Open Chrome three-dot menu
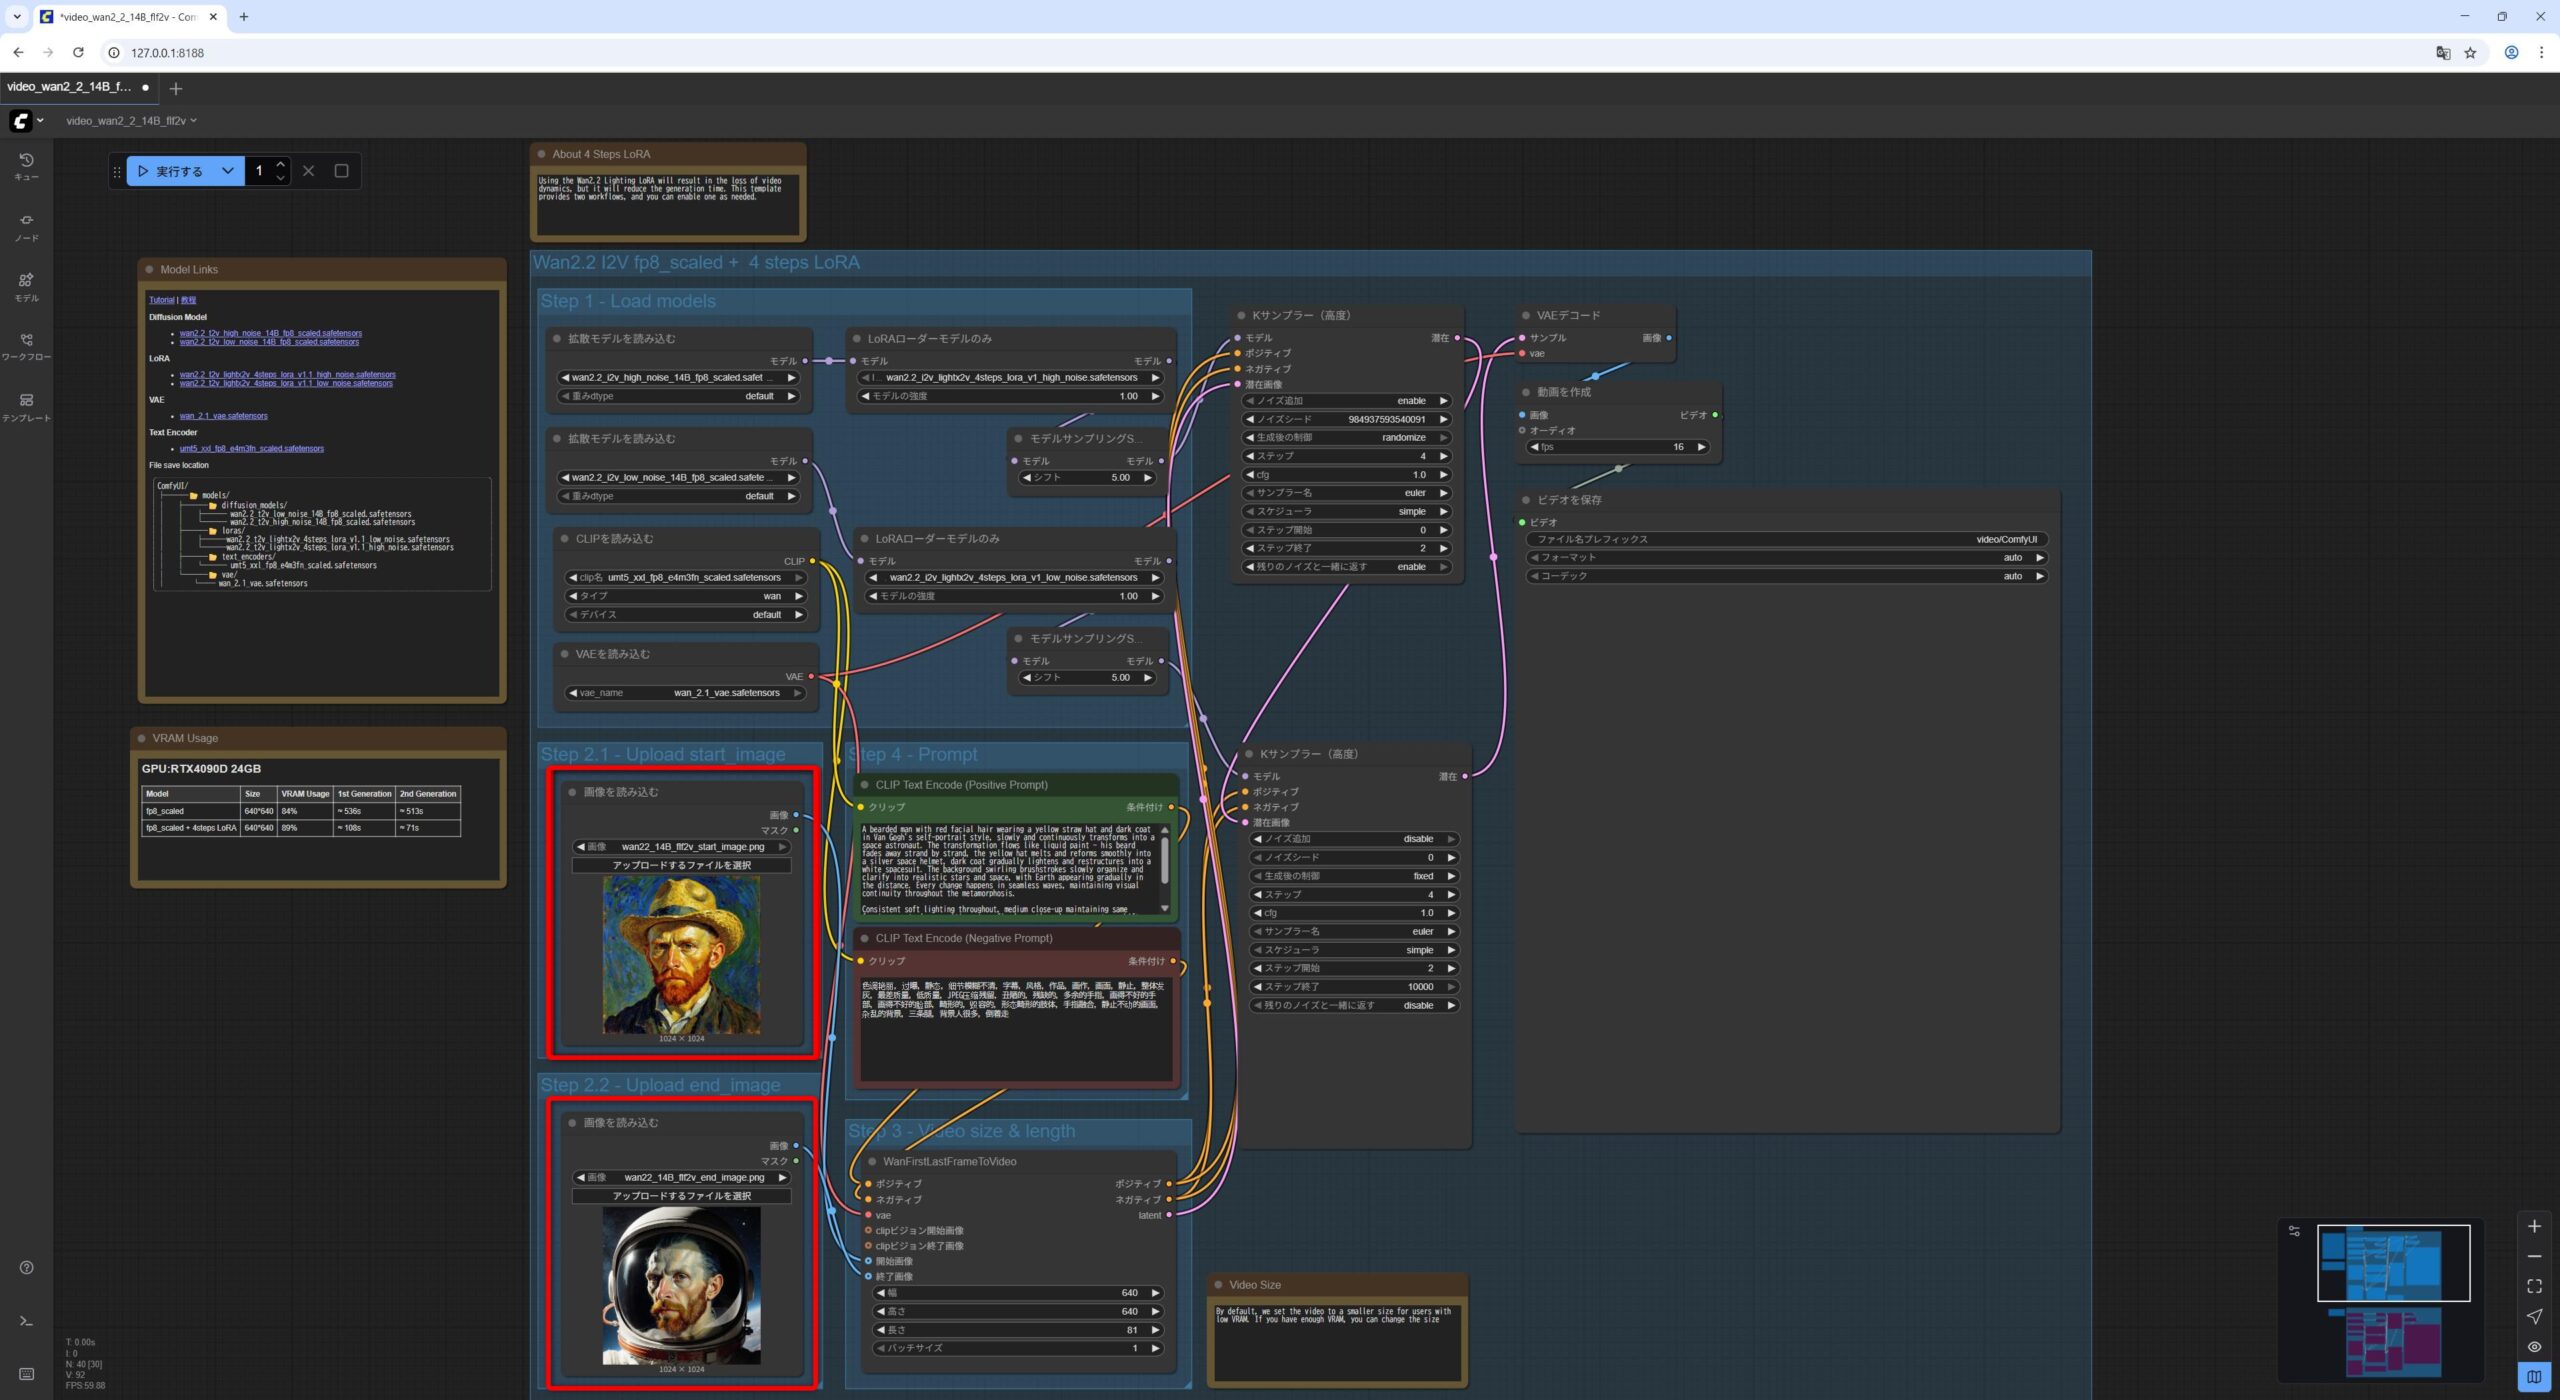Screen dimensions: 2560x1400 2541,53
